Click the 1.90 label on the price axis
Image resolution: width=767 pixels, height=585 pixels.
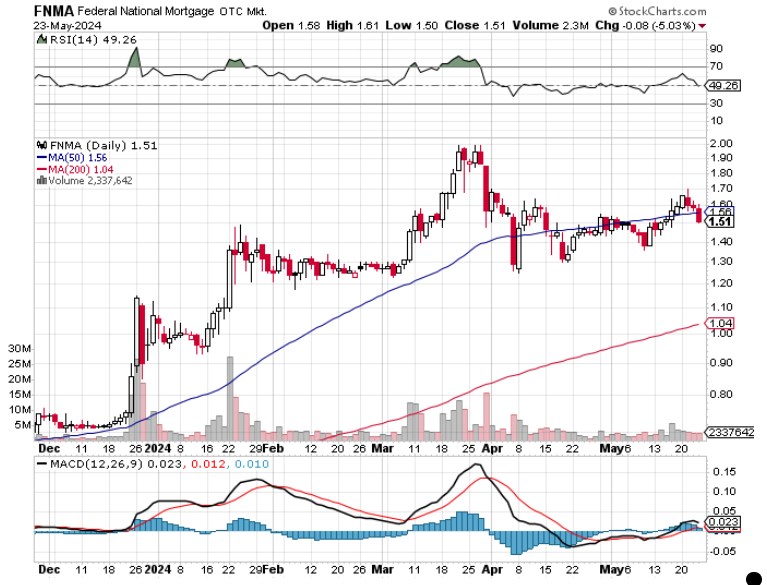point(721,158)
